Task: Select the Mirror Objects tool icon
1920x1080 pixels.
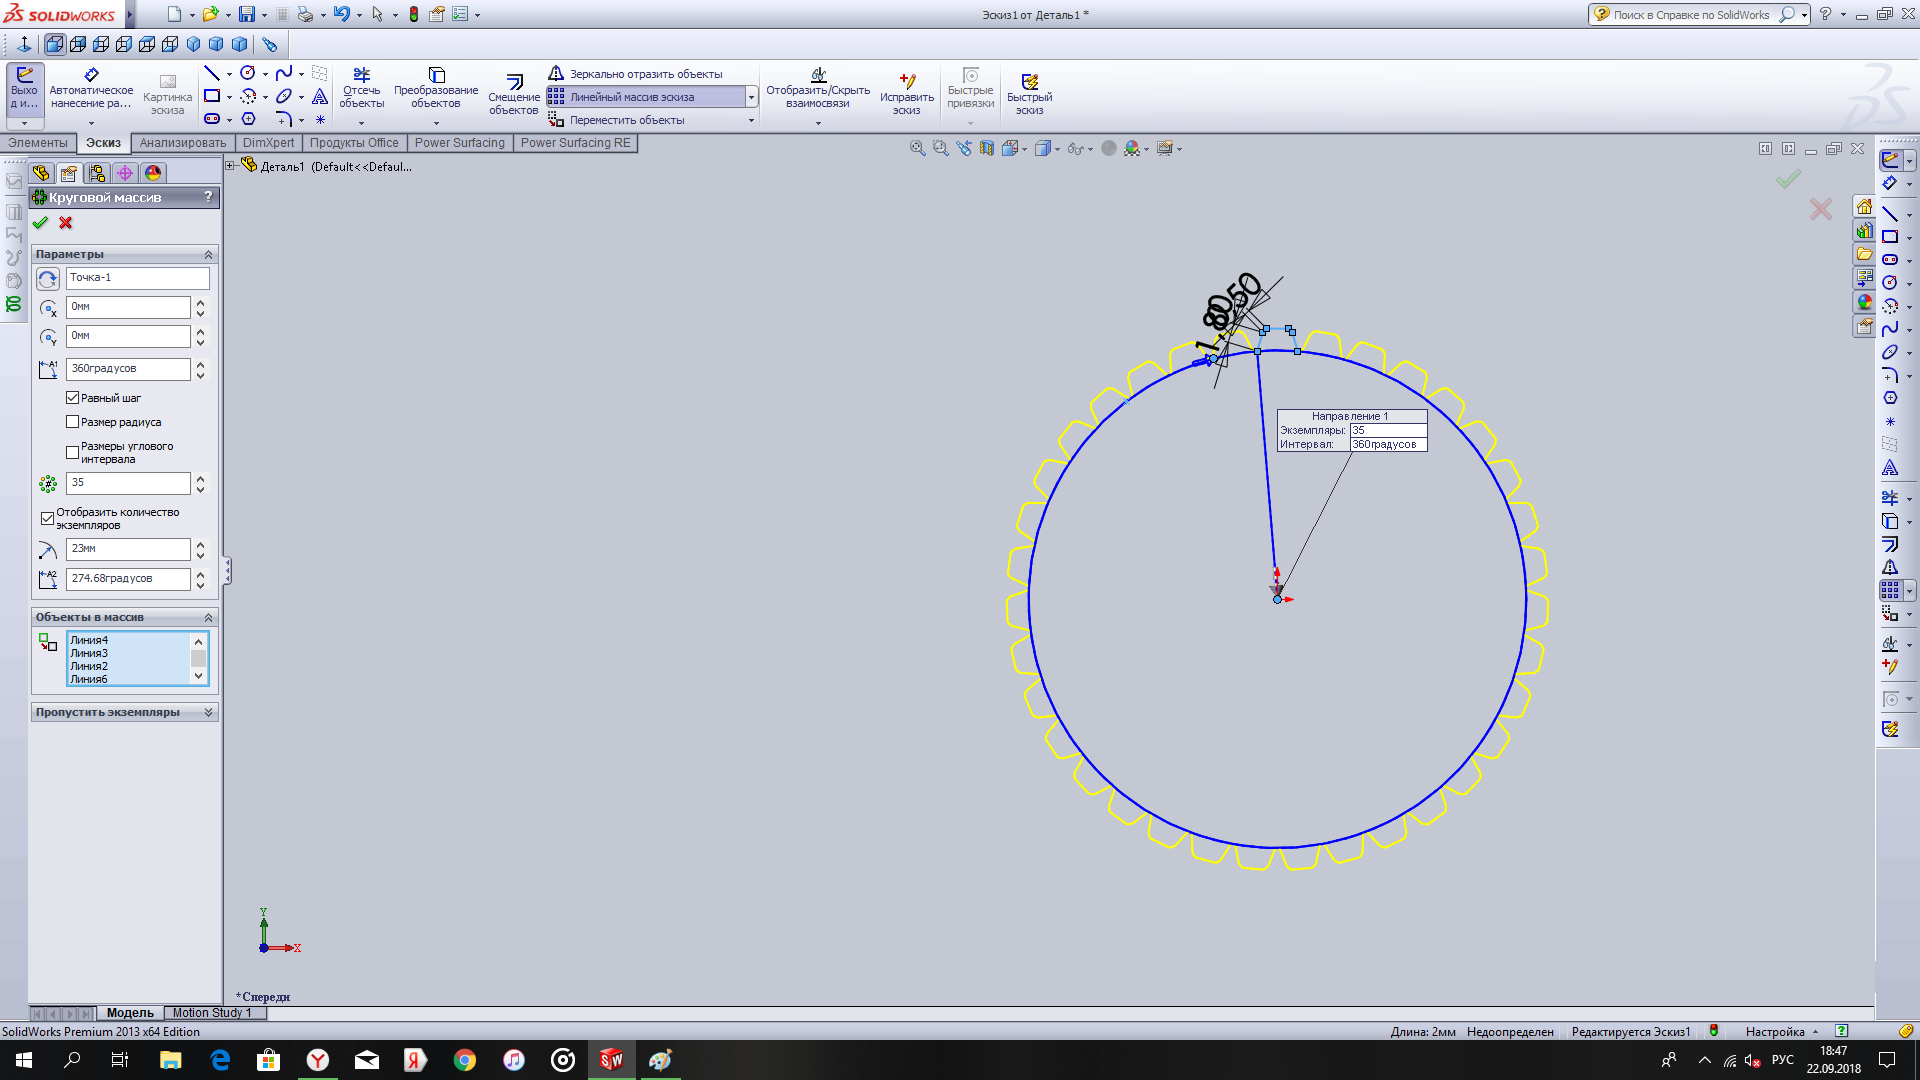Action: click(x=556, y=74)
